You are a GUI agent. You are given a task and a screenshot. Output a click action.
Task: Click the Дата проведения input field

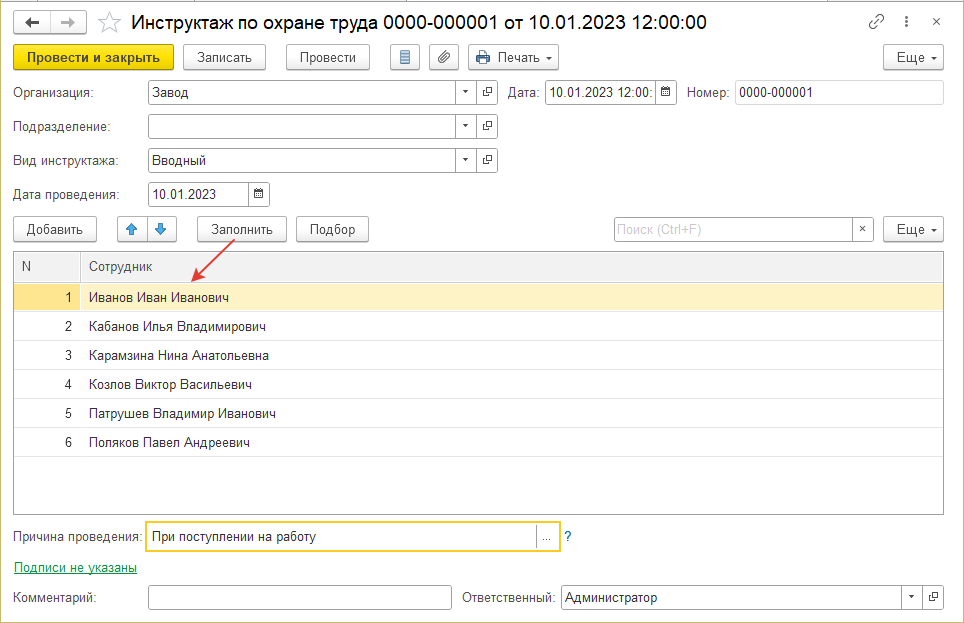(x=199, y=194)
